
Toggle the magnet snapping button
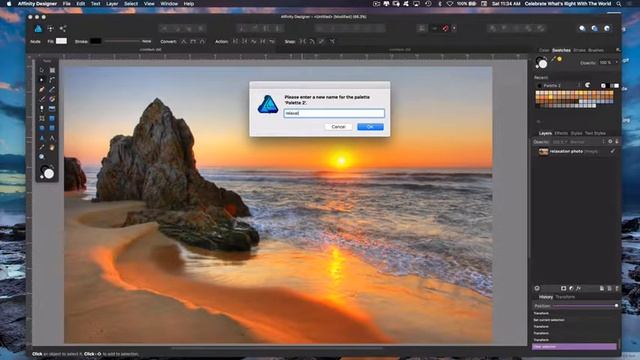tap(445, 29)
